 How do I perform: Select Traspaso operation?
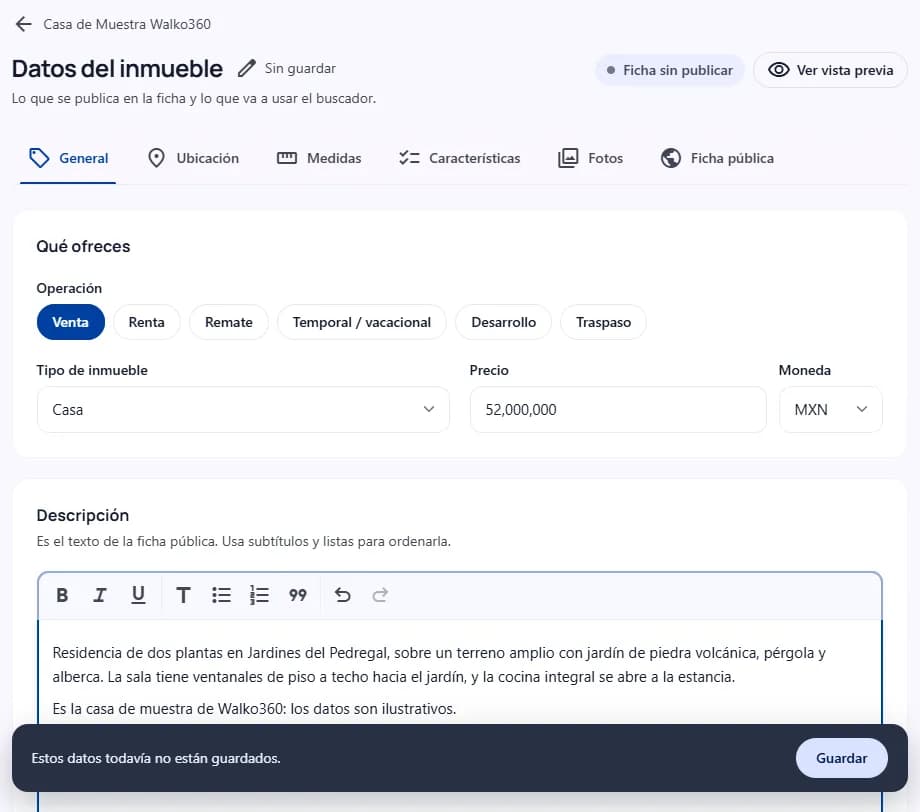pos(603,322)
